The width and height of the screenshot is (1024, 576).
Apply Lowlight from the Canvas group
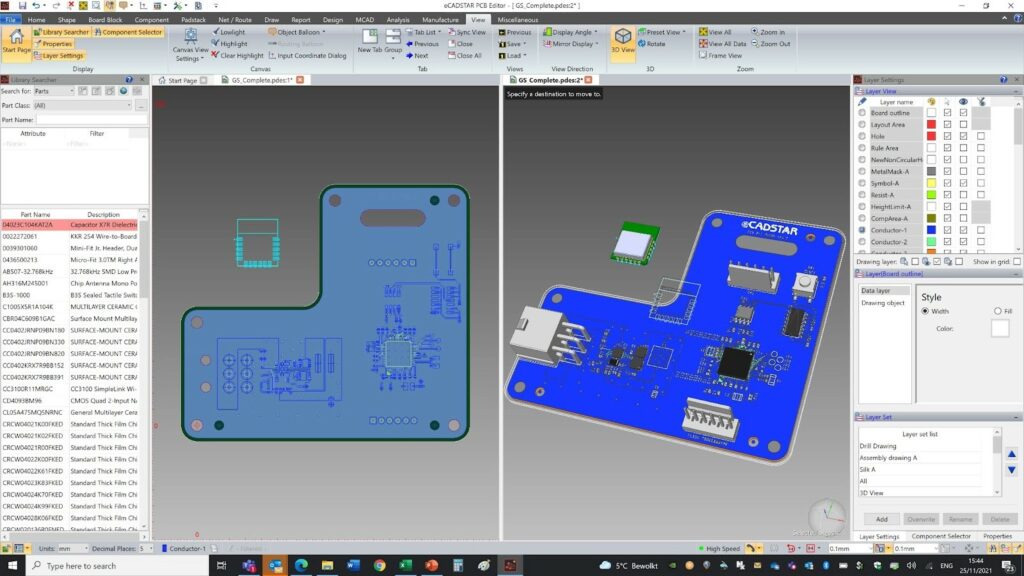click(x=228, y=32)
